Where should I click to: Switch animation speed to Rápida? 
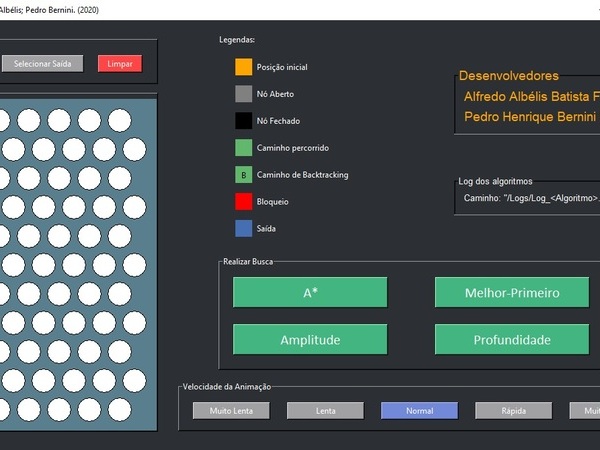click(513, 411)
